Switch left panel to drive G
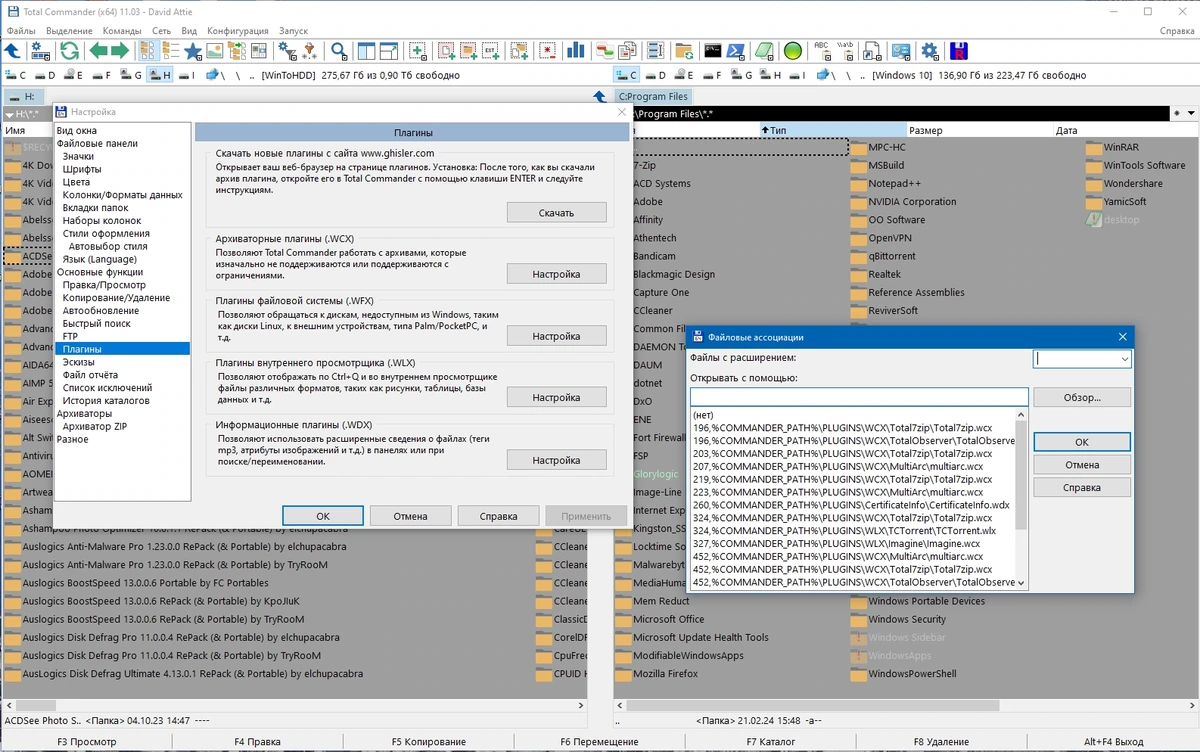The image size is (1200, 752). [x=132, y=75]
